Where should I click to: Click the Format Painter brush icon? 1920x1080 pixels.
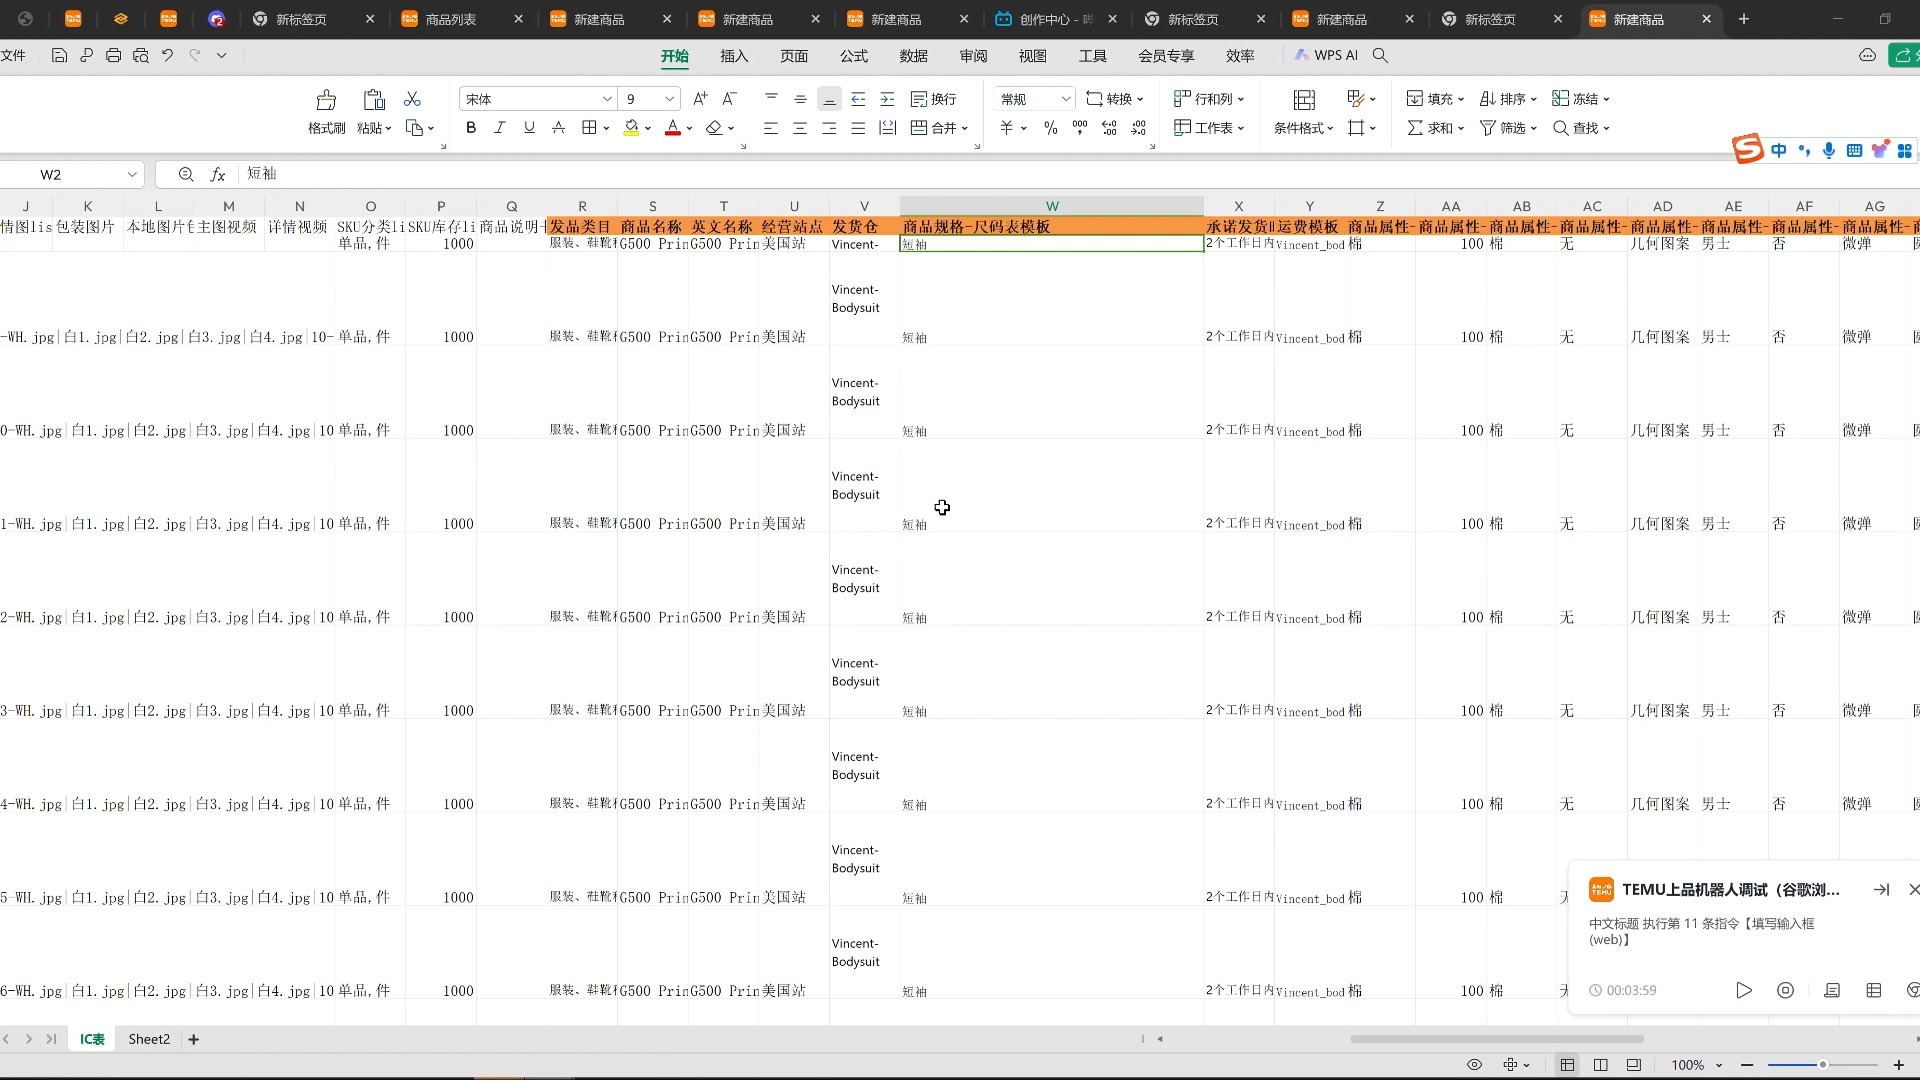click(x=326, y=100)
